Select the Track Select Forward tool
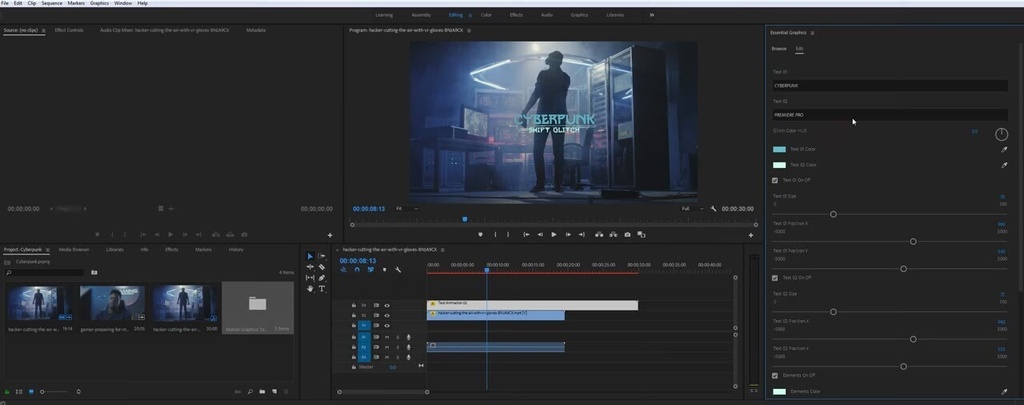The height and width of the screenshot is (405, 1024). click(x=321, y=256)
